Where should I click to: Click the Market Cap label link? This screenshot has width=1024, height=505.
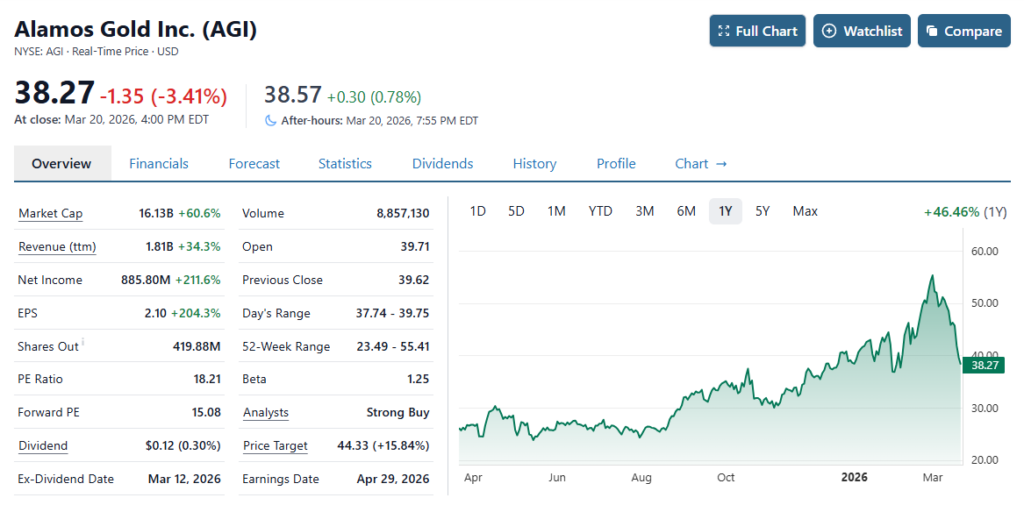50,214
